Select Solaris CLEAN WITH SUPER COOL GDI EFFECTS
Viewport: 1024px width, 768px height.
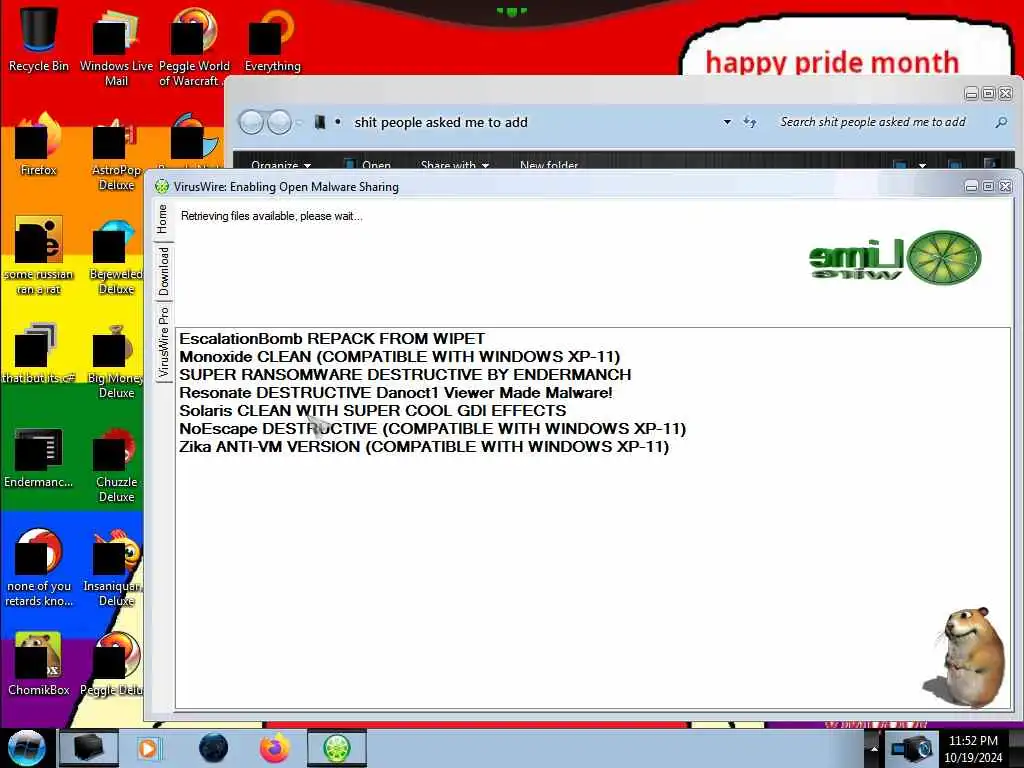tap(372, 411)
